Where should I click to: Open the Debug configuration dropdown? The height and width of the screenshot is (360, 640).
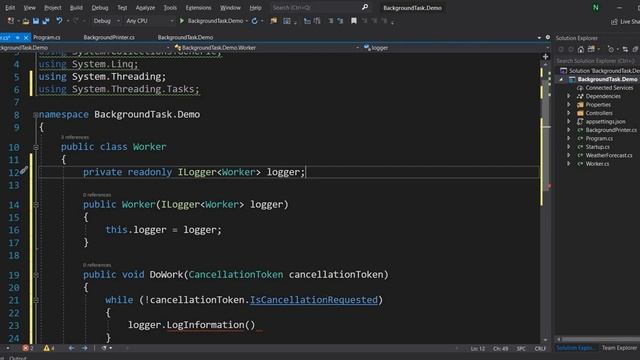click(x=106, y=21)
